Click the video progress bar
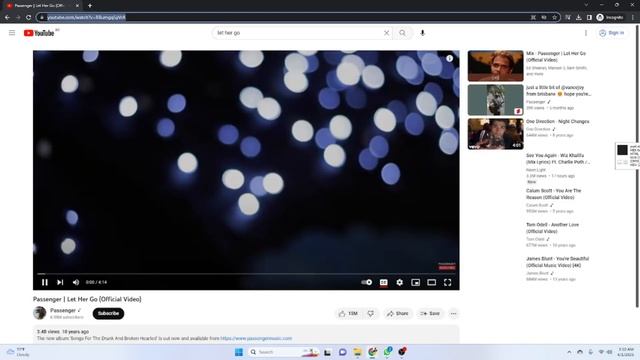Screen dimensions: 640x360 tap(246, 274)
